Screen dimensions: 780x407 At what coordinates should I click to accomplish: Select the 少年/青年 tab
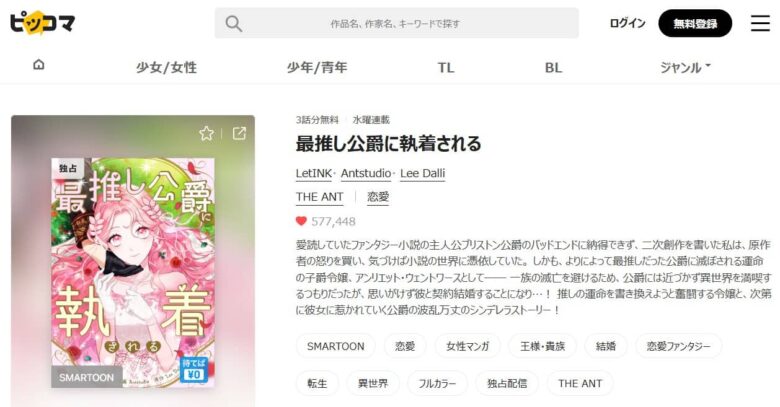(x=317, y=67)
